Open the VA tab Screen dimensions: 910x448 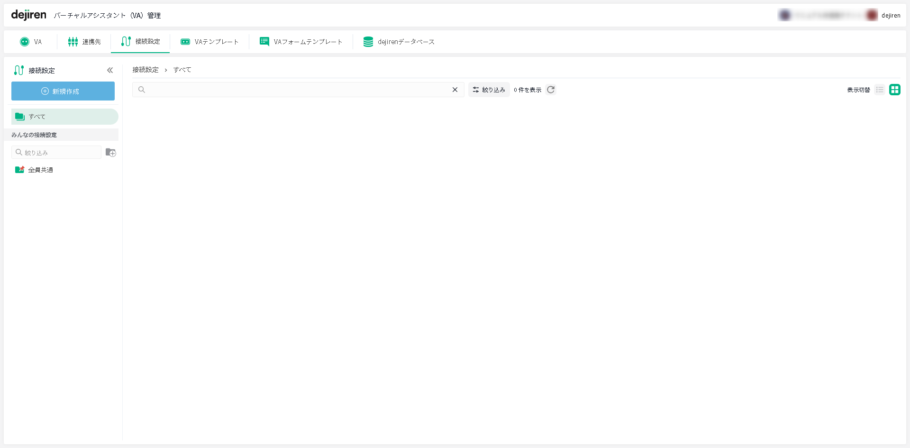31,42
